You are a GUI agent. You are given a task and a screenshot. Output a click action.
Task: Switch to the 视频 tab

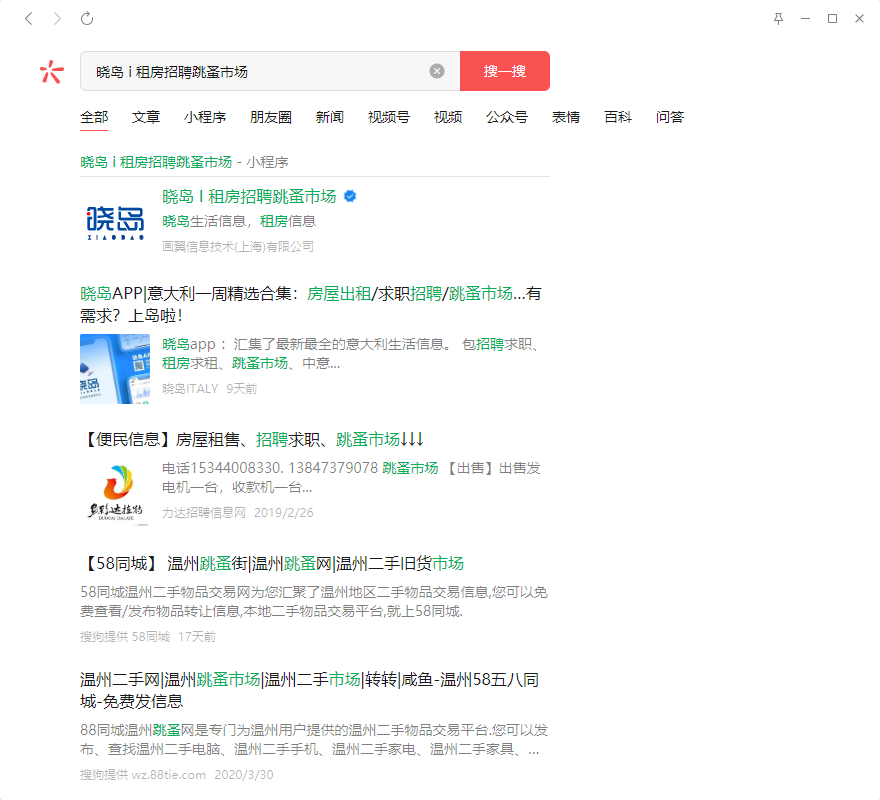pos(448,117)
